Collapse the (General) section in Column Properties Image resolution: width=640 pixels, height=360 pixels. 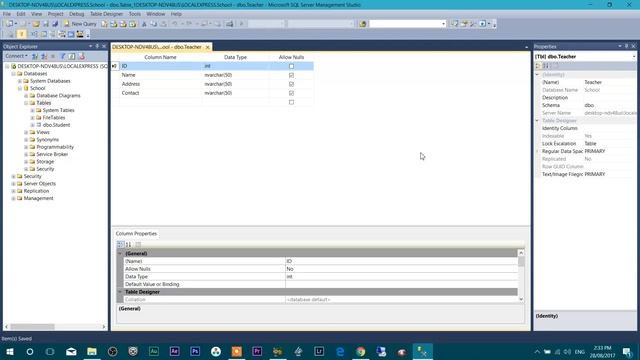120,253
